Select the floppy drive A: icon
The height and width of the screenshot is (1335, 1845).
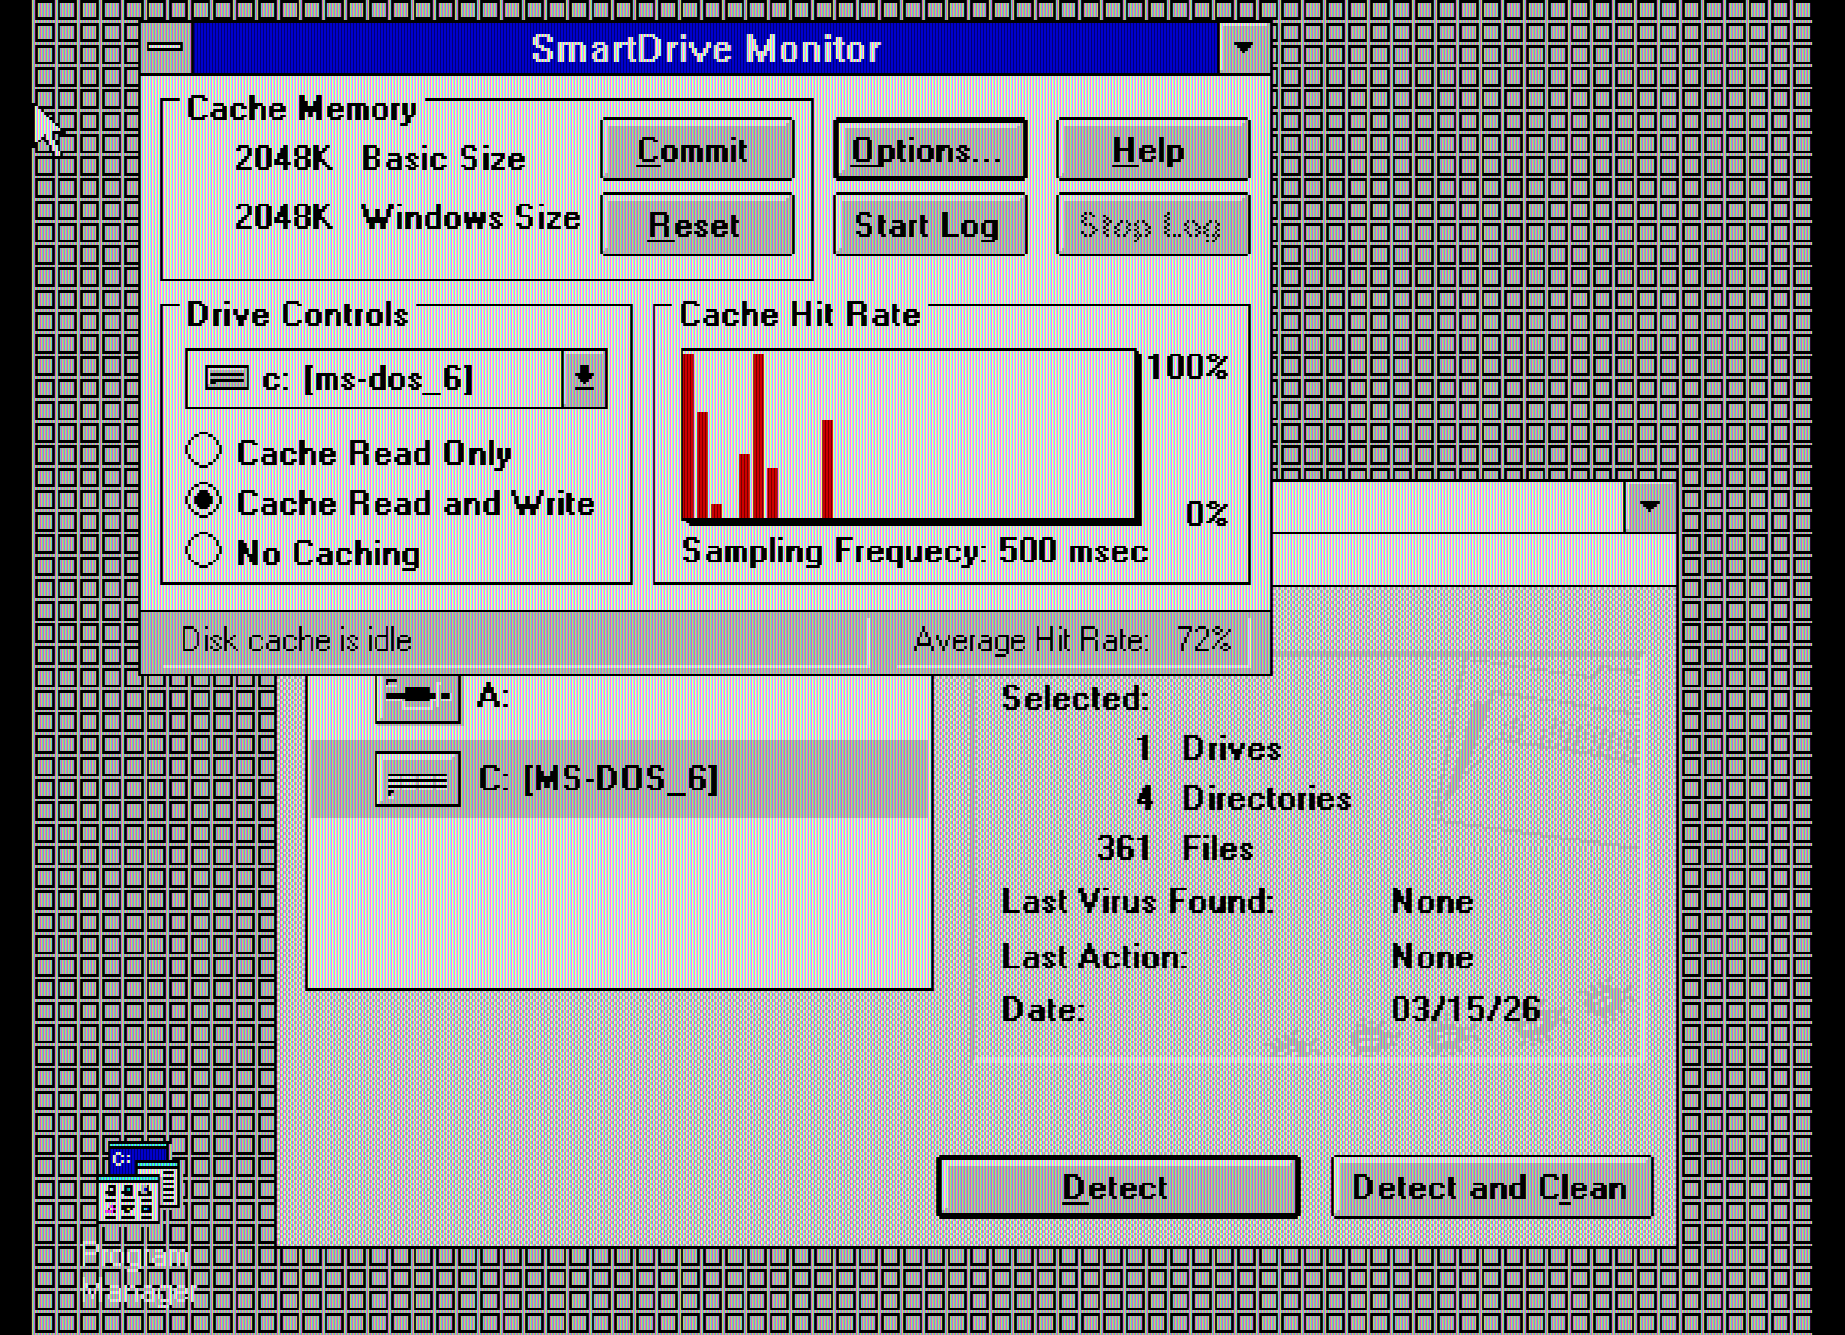[x=416, y=695]
